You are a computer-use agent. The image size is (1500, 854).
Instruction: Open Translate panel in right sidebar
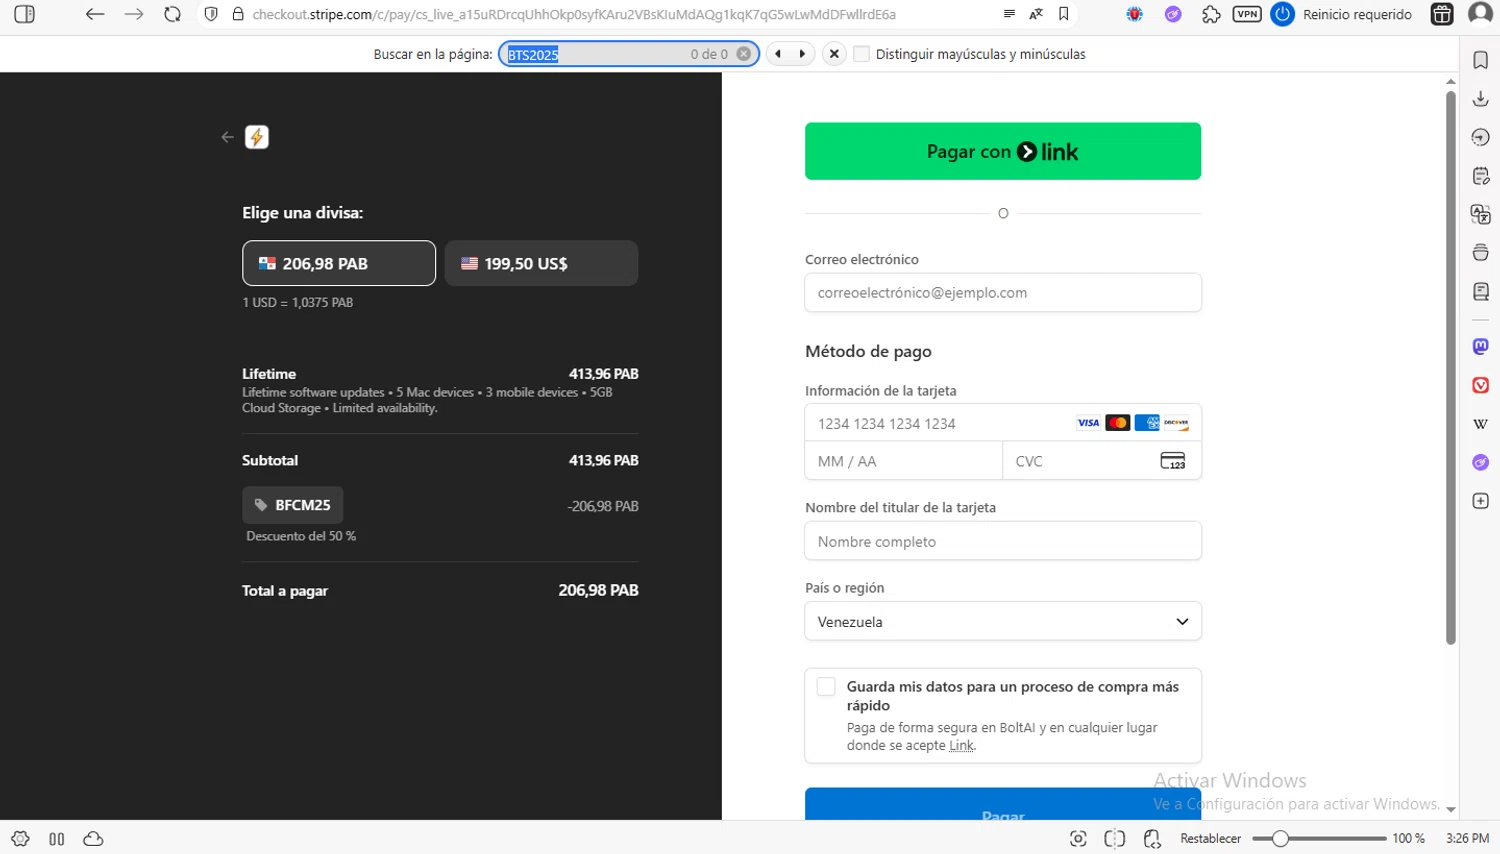point(1481,214)
